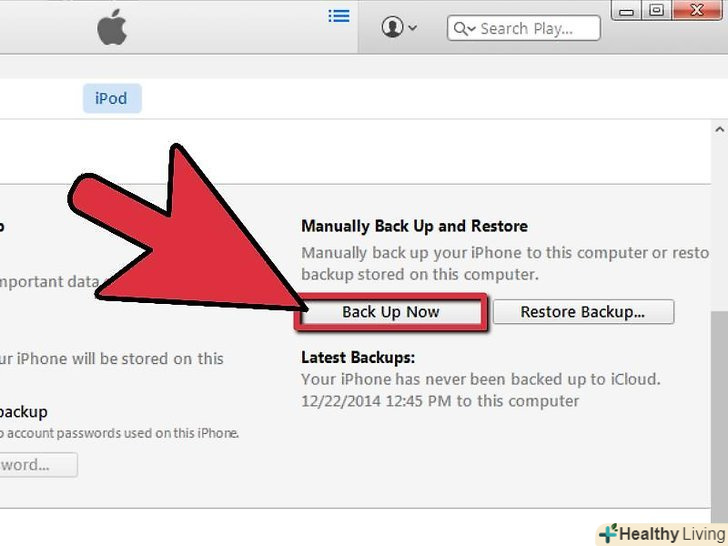Click the scrollbar track above the thumb

click(719, 224)
